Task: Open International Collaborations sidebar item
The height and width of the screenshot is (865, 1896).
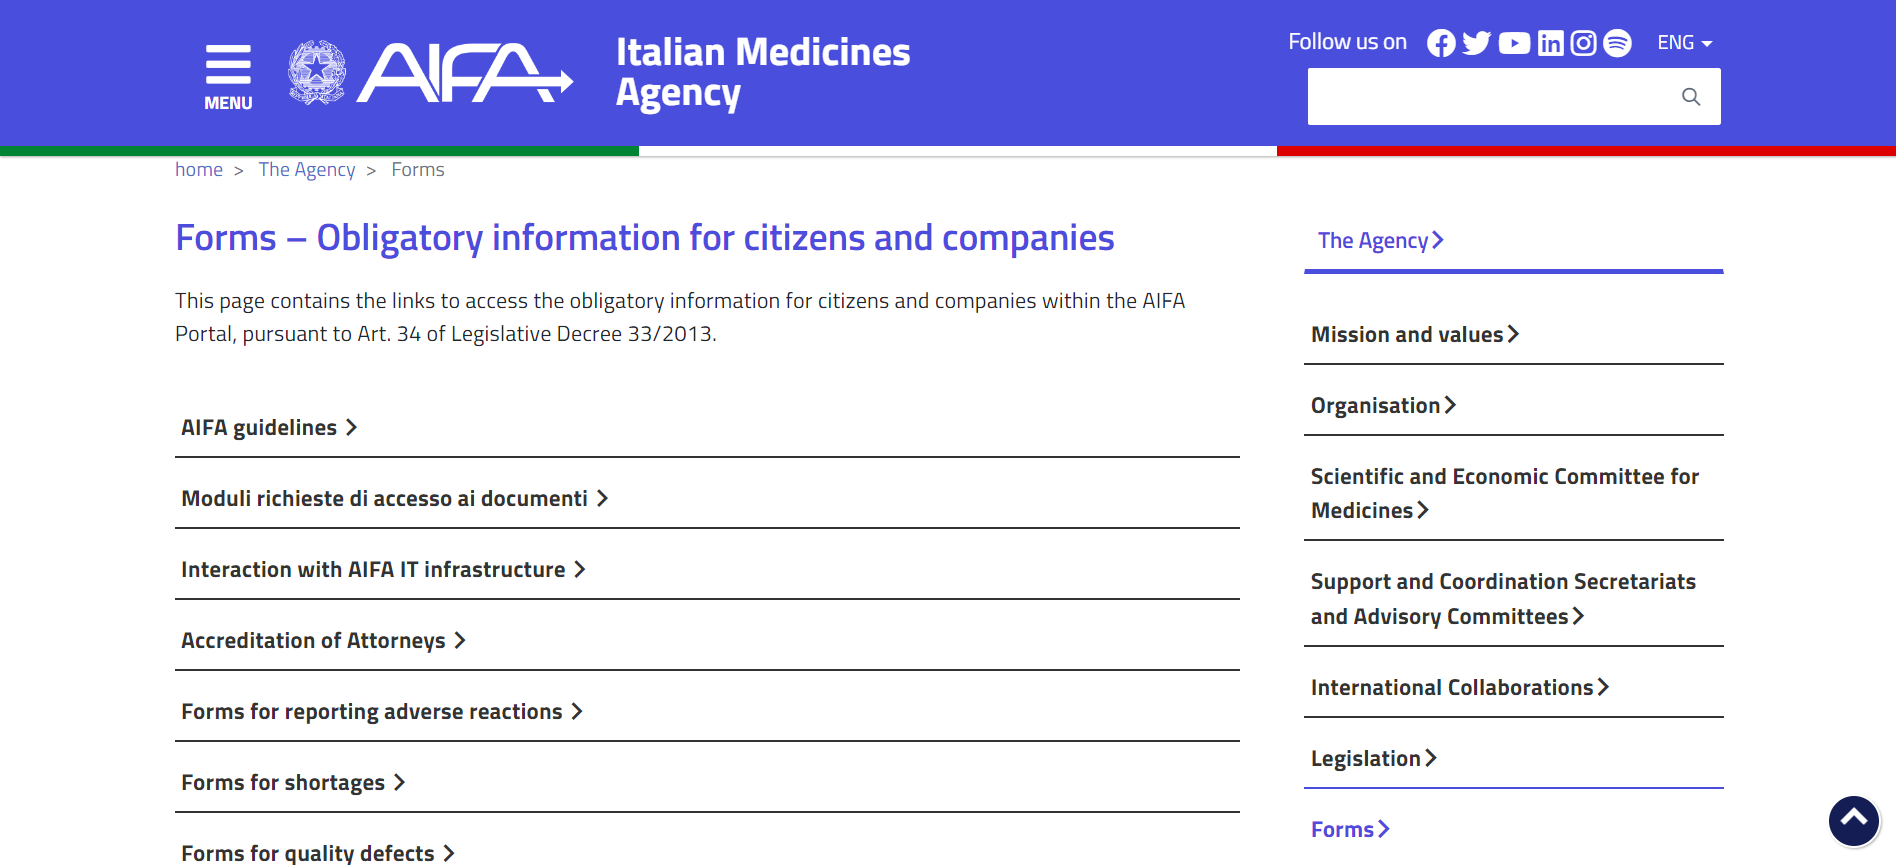Action: click(1460, 688)
